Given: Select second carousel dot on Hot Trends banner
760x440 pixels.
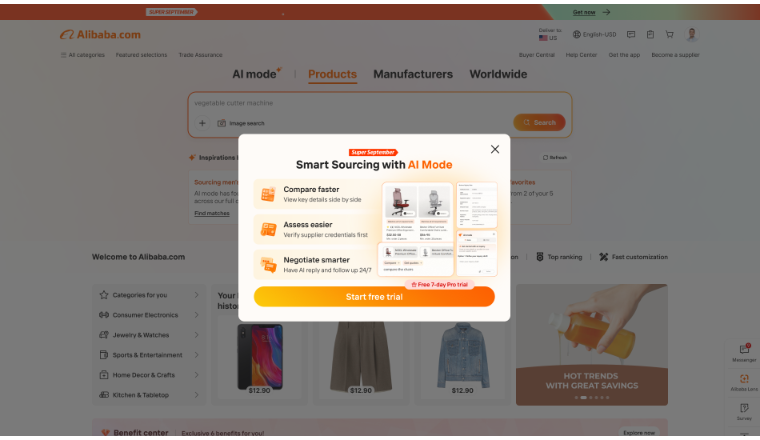Looking at the screenshot, I should pos(584,397).
